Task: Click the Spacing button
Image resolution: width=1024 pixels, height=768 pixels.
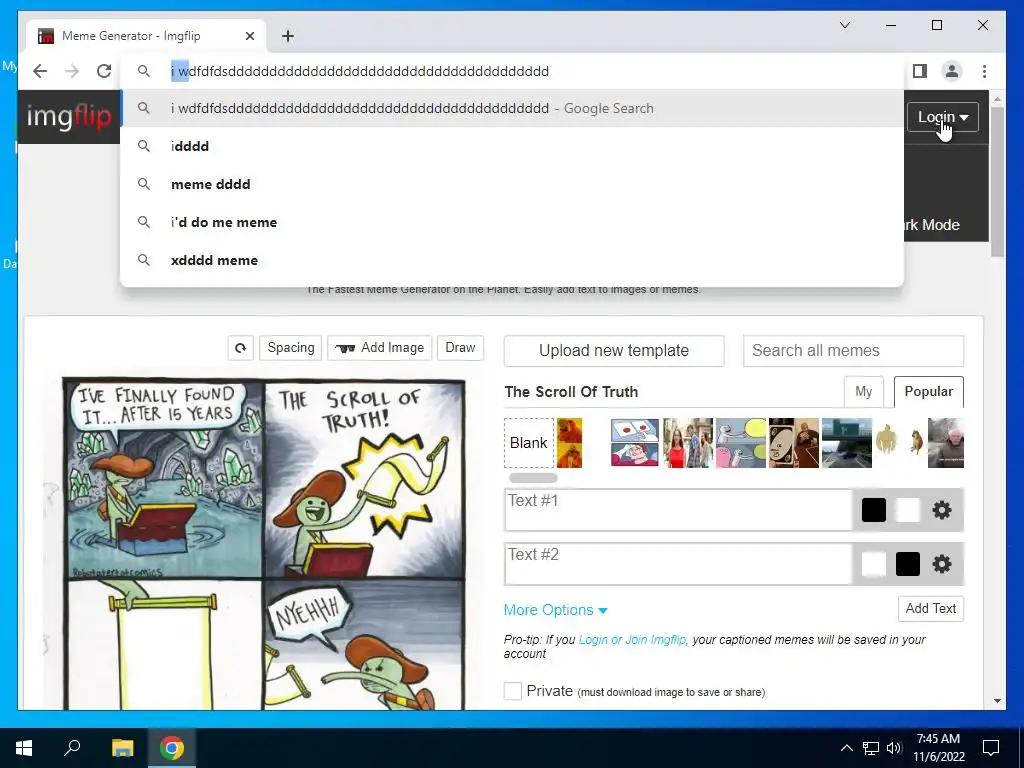Action: (x=291, y=347)
